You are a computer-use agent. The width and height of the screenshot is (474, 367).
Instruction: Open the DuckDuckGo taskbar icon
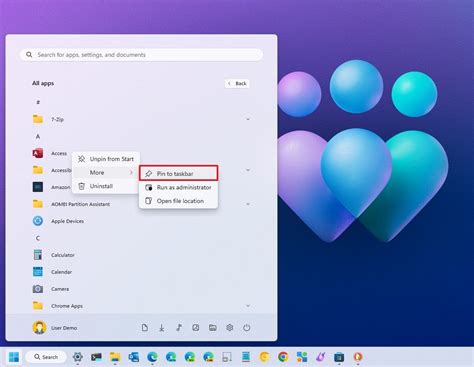click(x=358, y=357)
